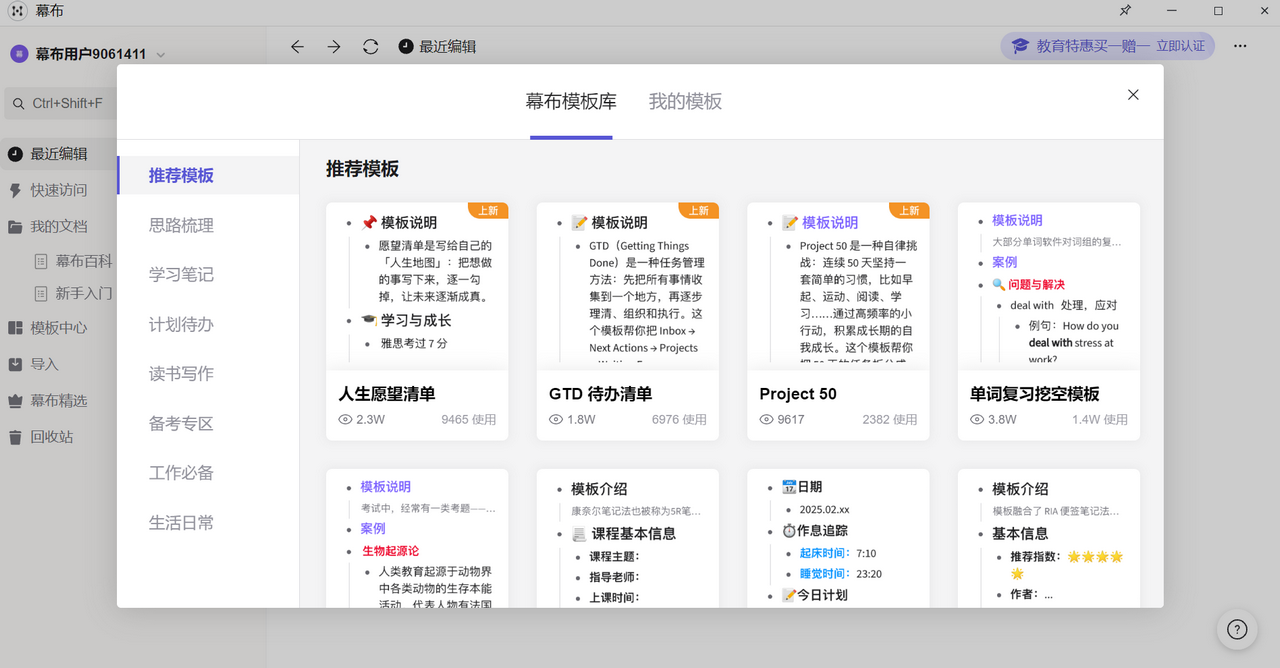This screenshot has width=1280, height=668.
Task: Switch to the 我的模板 tab
Action: pyautogui.click(x=685, y=101)
